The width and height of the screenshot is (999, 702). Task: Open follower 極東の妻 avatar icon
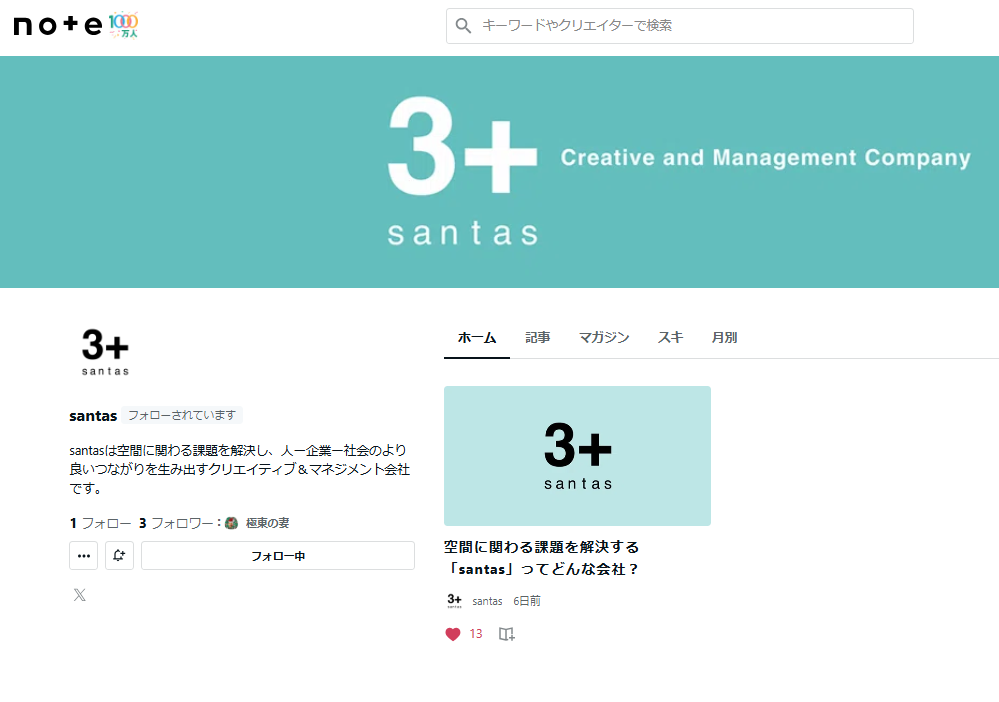(x=232, y=523)
